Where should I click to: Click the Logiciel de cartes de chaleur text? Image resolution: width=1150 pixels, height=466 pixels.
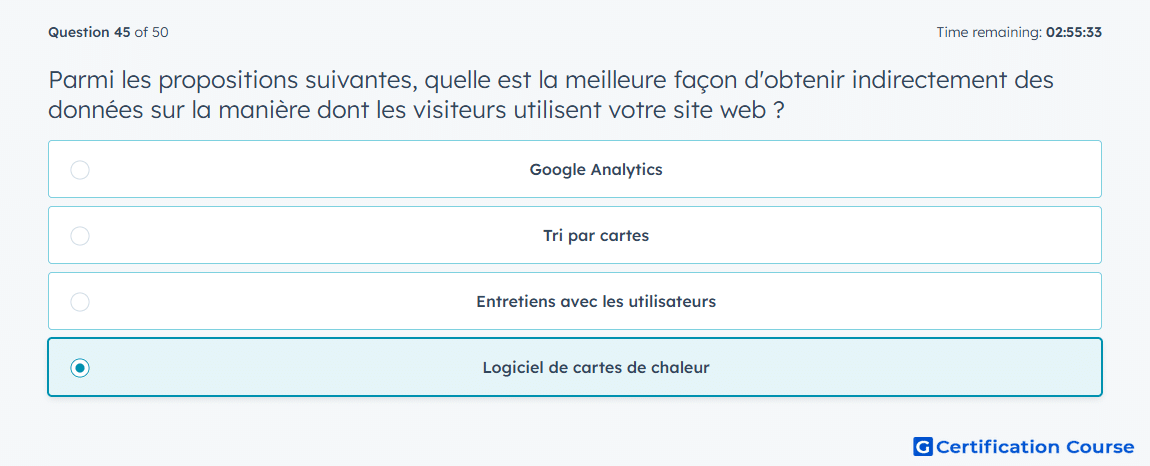click(596, 368)
